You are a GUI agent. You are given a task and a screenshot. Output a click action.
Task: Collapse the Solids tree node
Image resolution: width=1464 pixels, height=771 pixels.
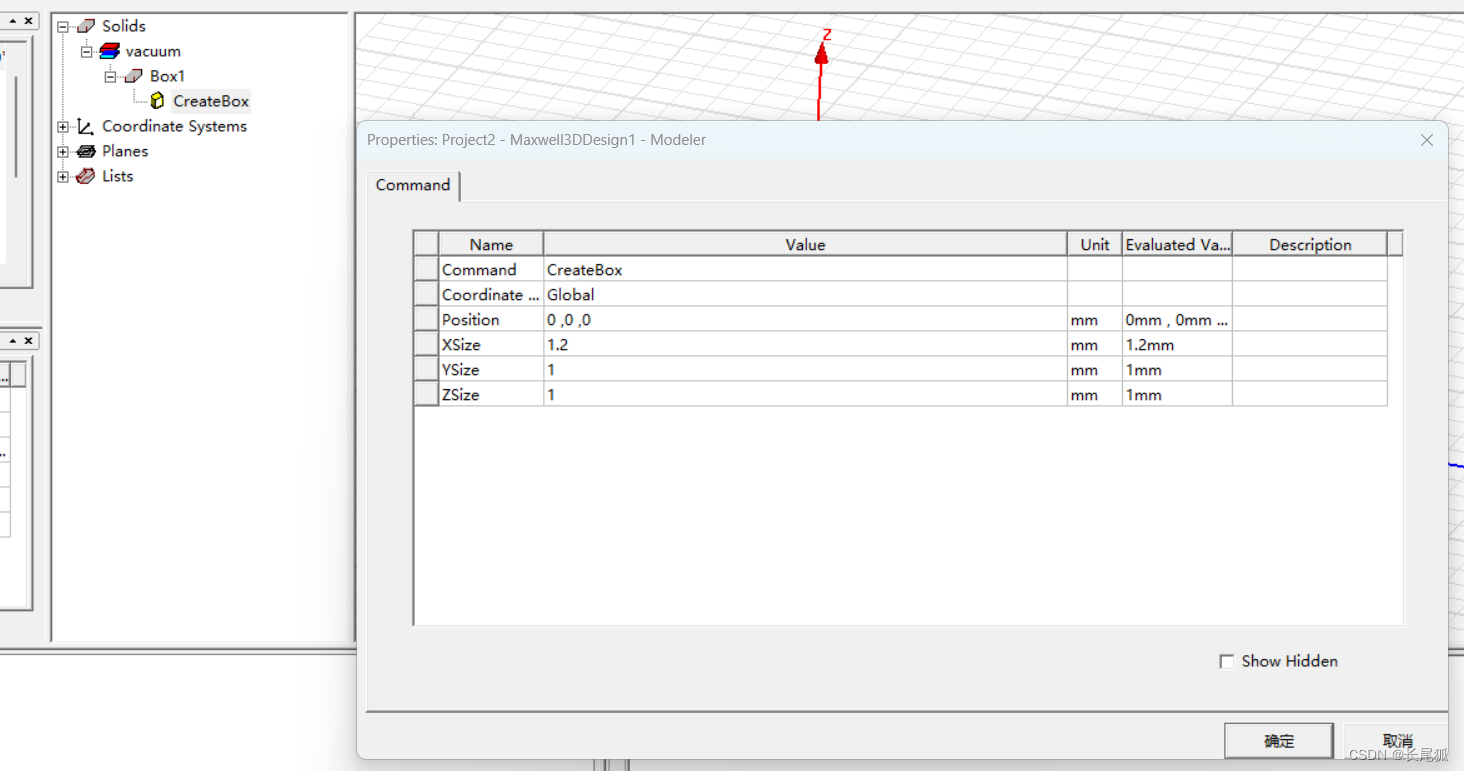[63, 27]
